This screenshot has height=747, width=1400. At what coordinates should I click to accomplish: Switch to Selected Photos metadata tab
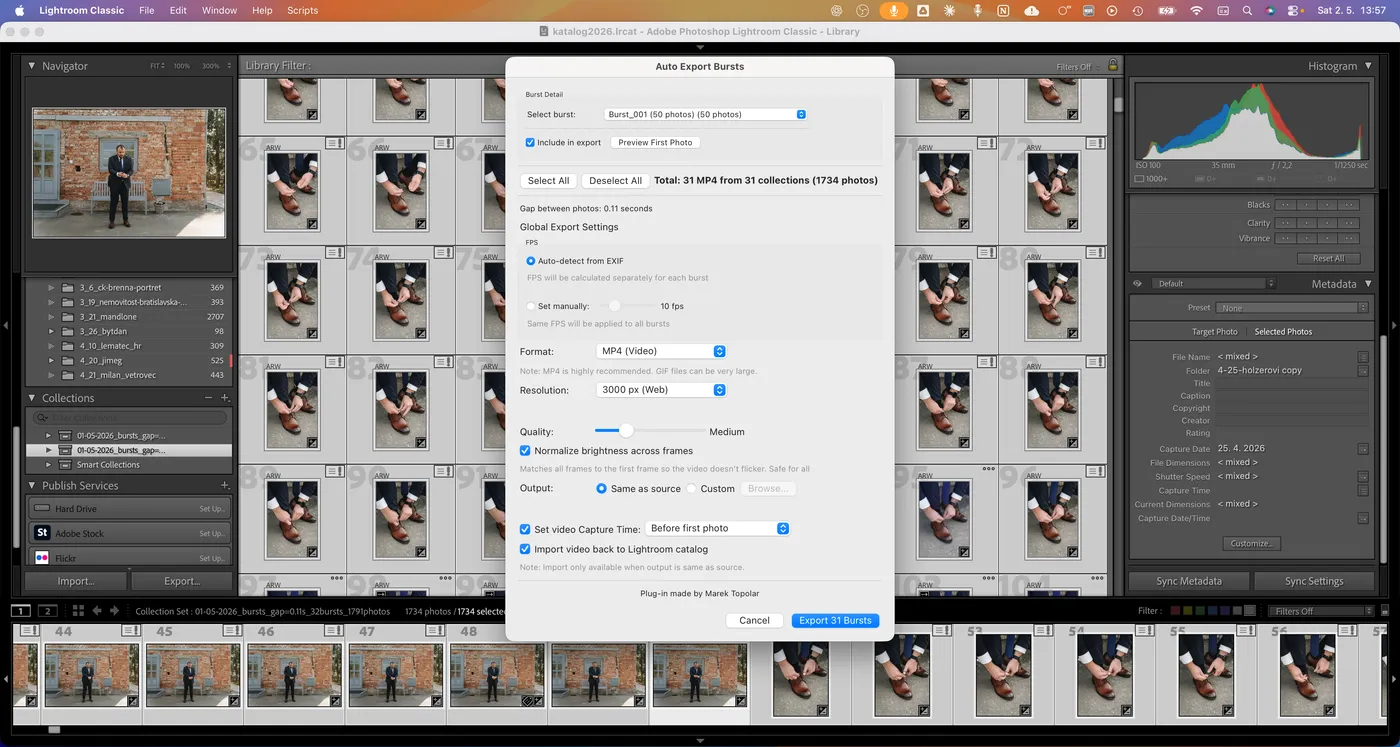point(1283,332)
